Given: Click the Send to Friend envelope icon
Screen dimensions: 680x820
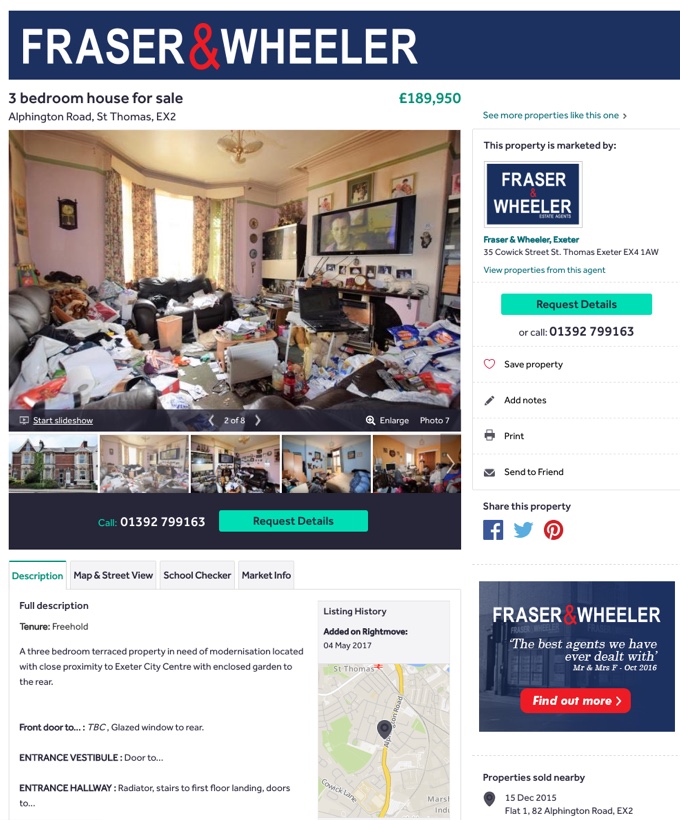Looking at the screenshot, I should [x=490, y=472].
